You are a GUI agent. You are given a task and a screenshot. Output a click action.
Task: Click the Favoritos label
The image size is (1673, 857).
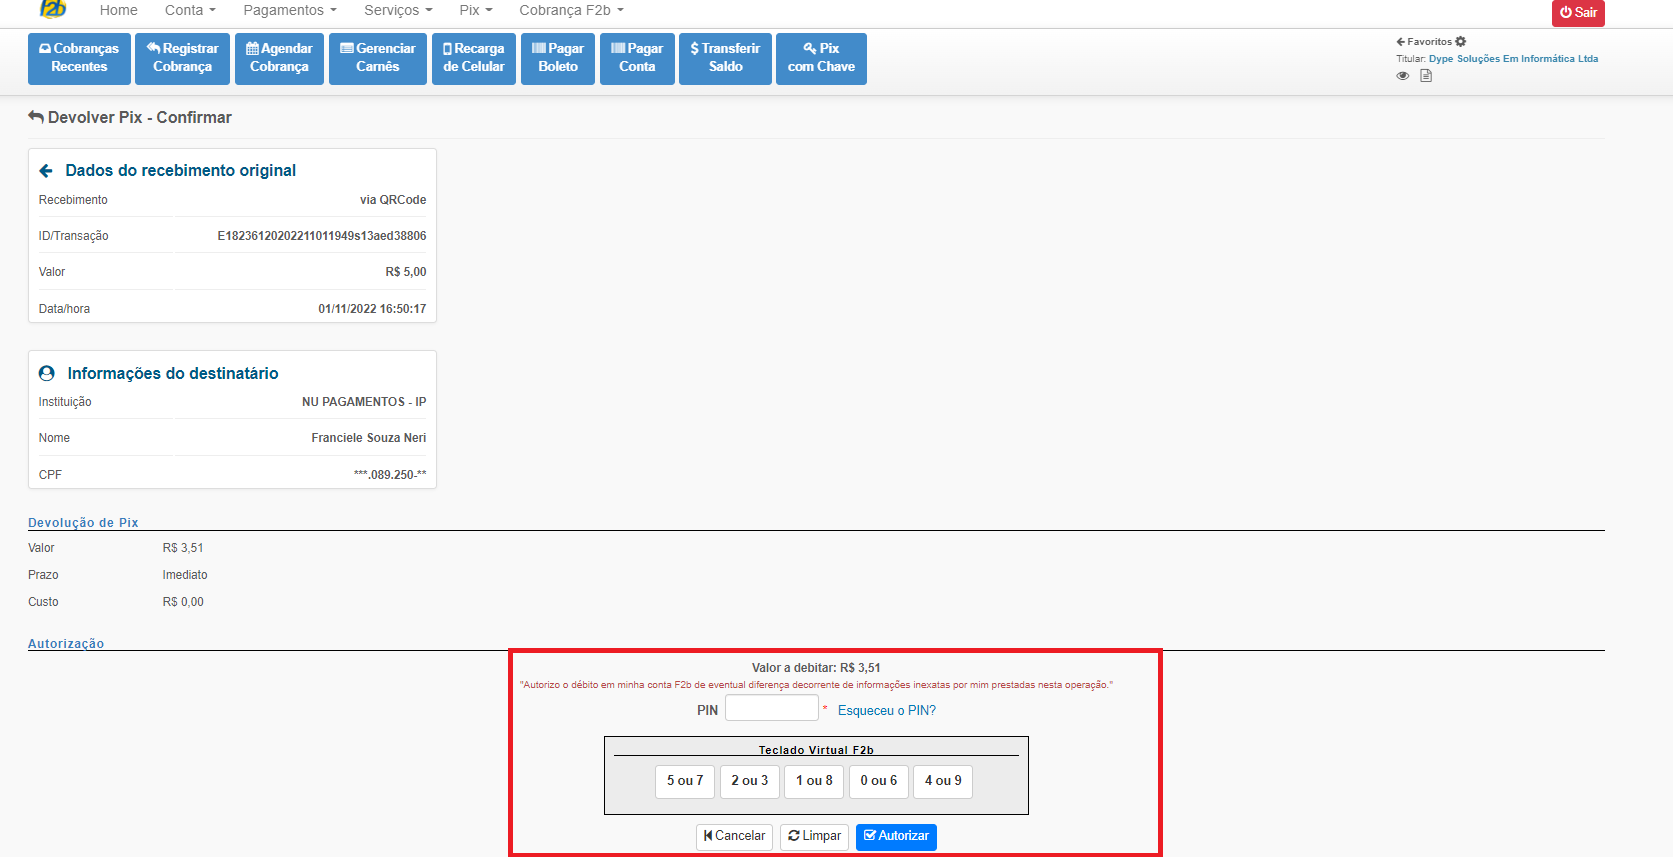[1429, 42]
